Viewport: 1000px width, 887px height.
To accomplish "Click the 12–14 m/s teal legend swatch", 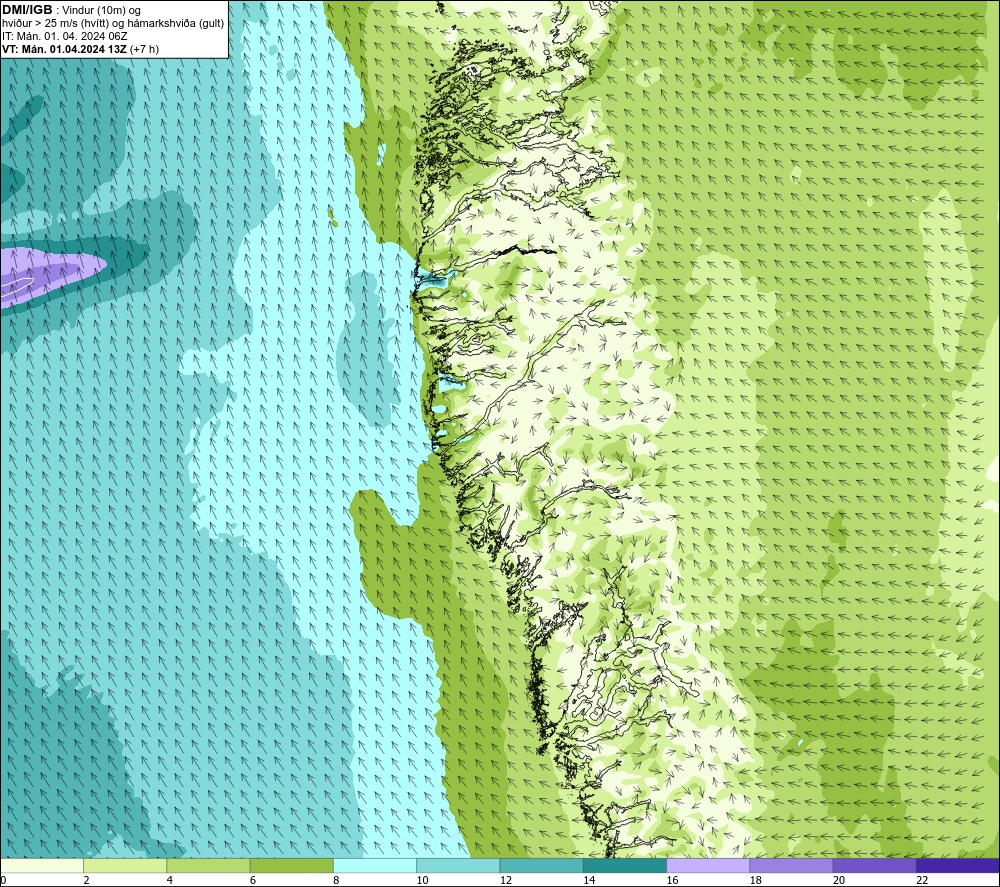I will pyautogui.click(x=541, y=866).
